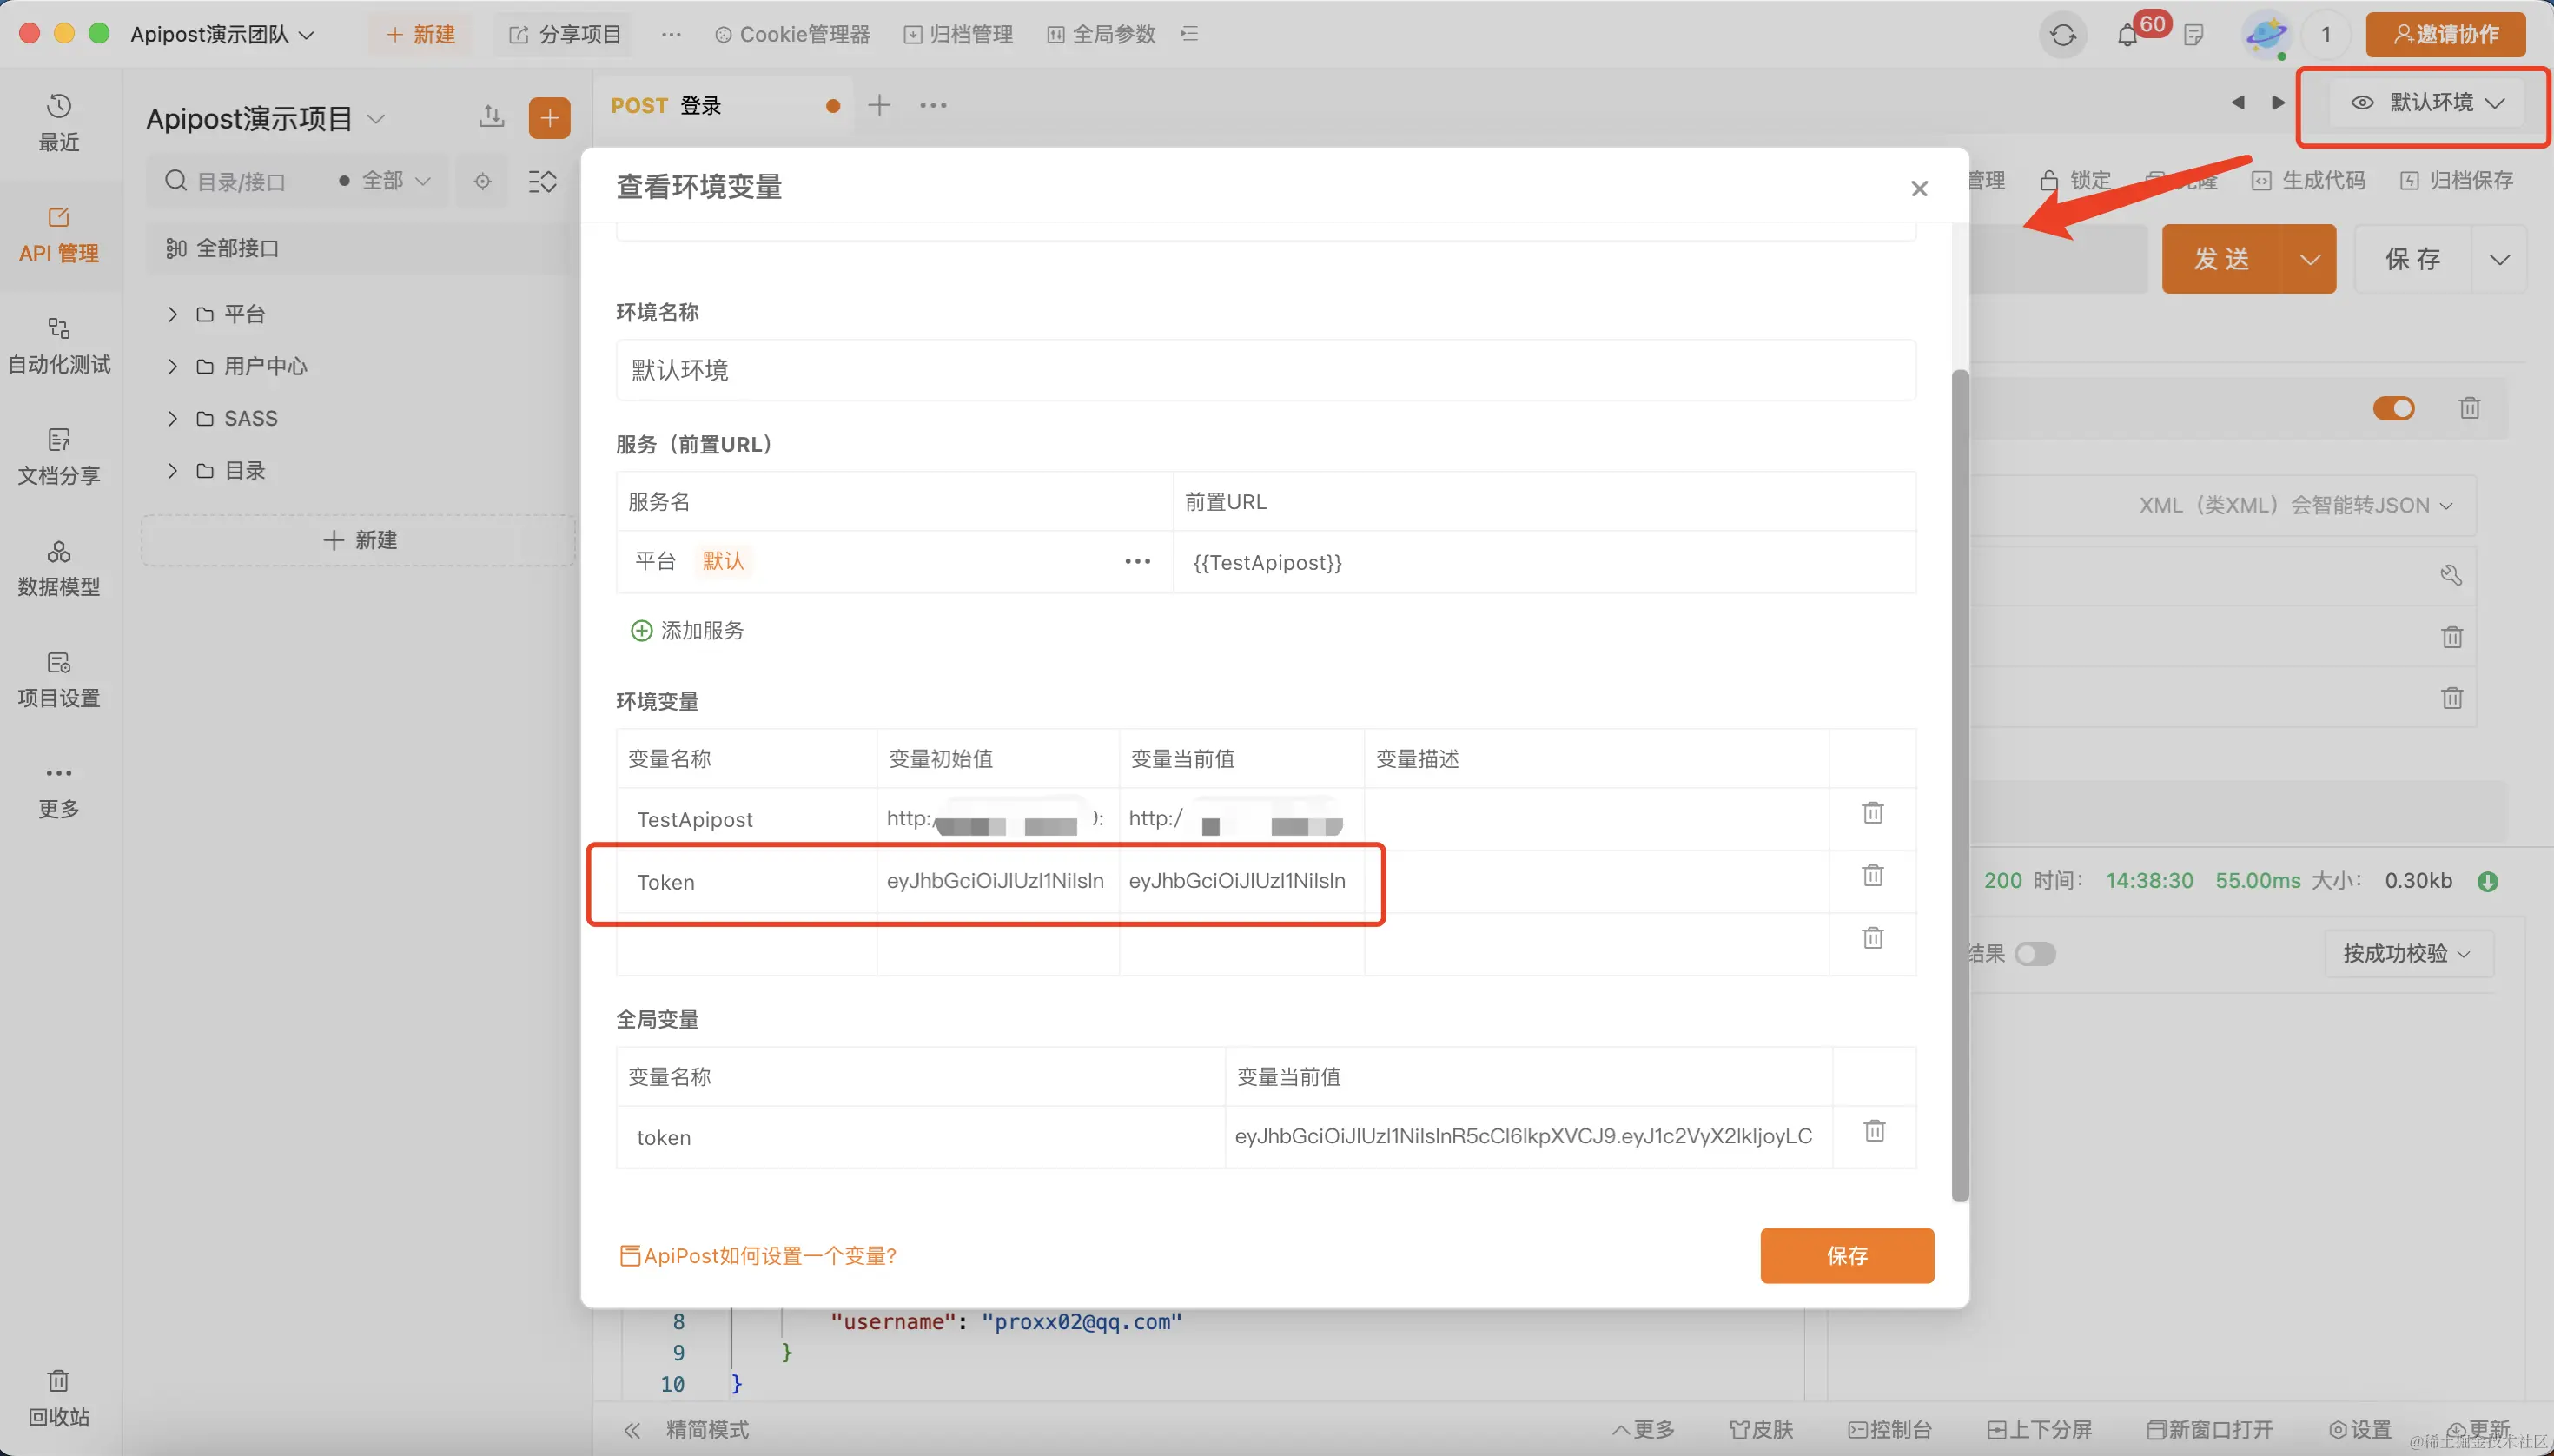Open the 数据模型 sidebar section
Viewport: 2554px width, 1456px height.
pos(59,568)
